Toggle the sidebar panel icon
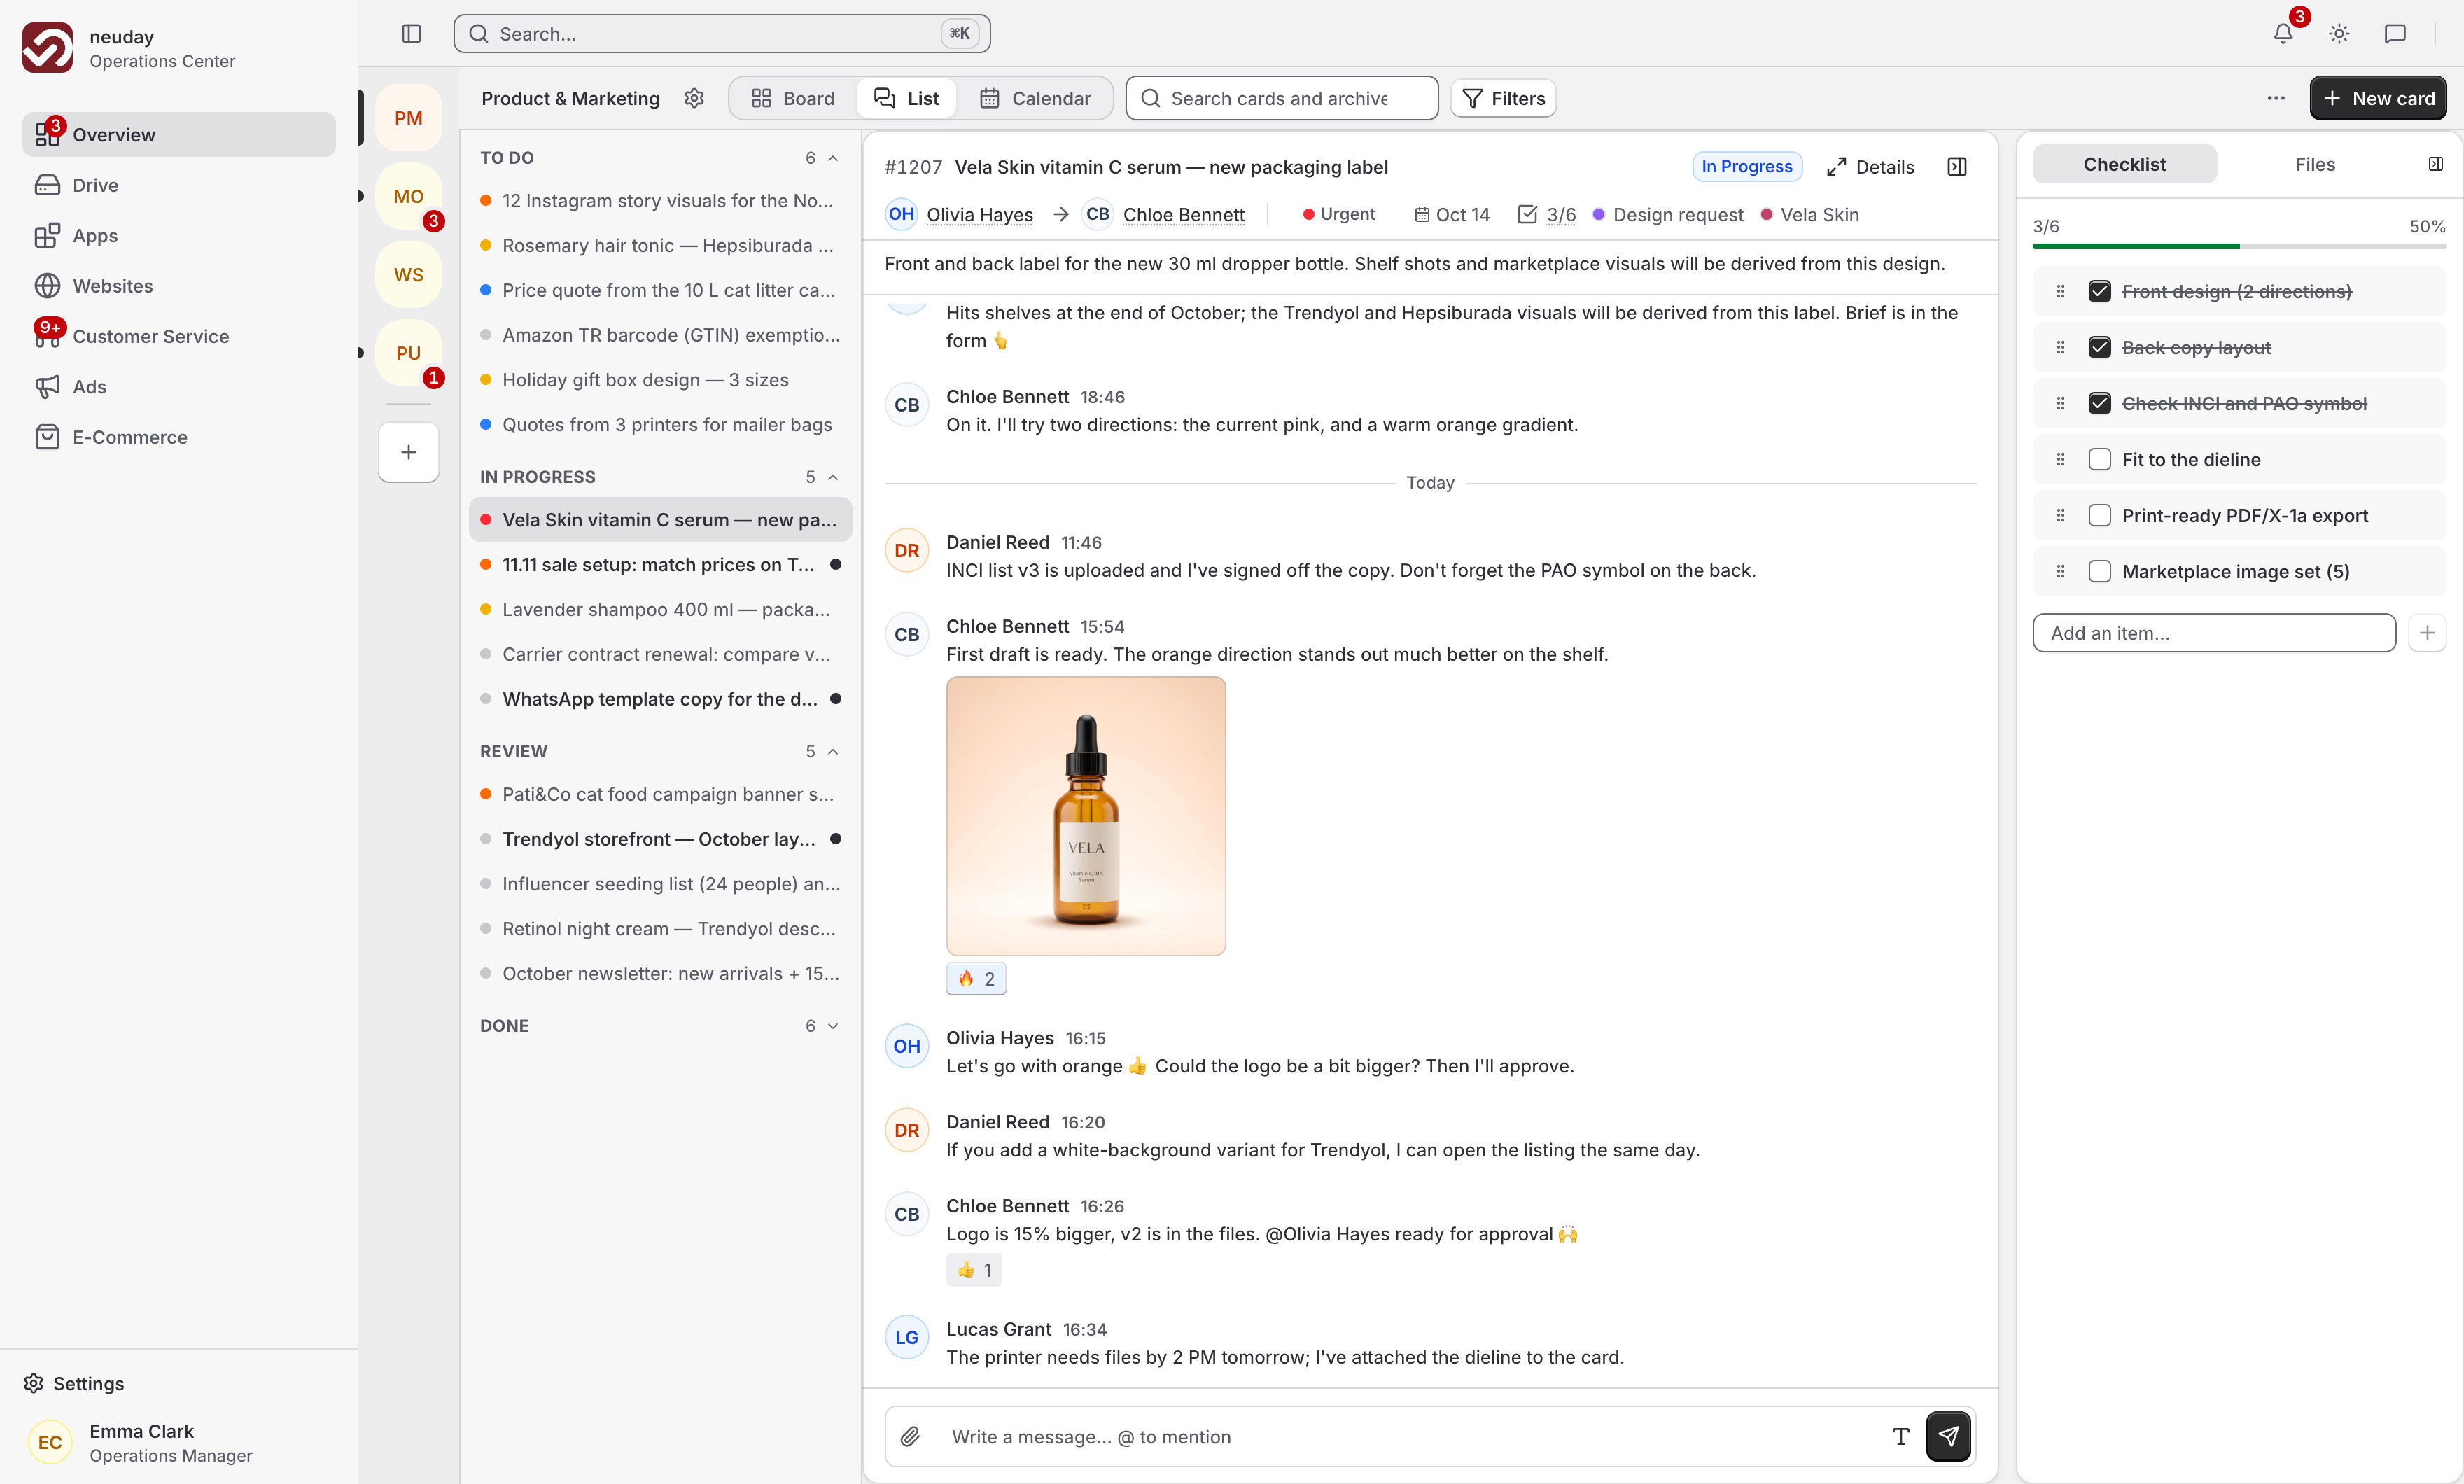 click(x=411, y=34)
